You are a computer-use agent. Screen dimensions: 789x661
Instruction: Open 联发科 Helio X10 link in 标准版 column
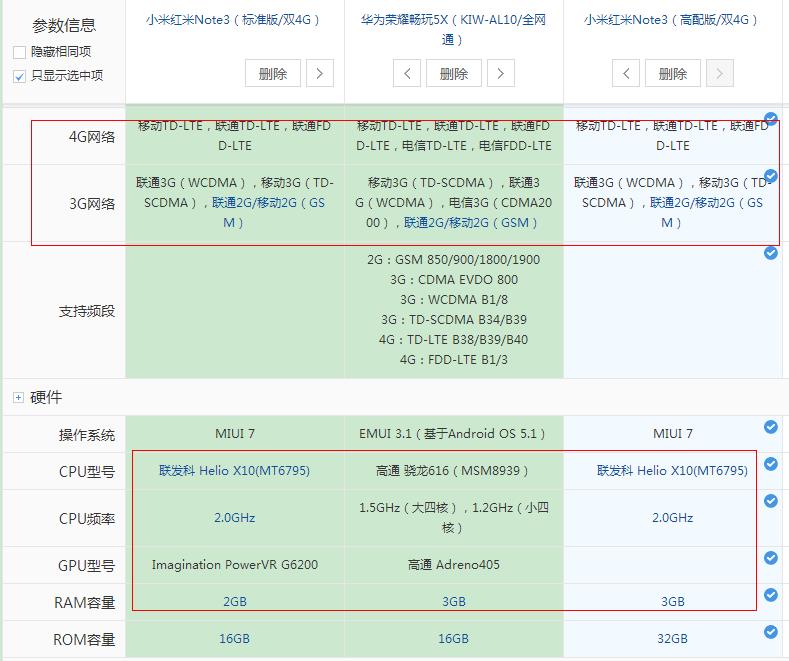(234, 471)
